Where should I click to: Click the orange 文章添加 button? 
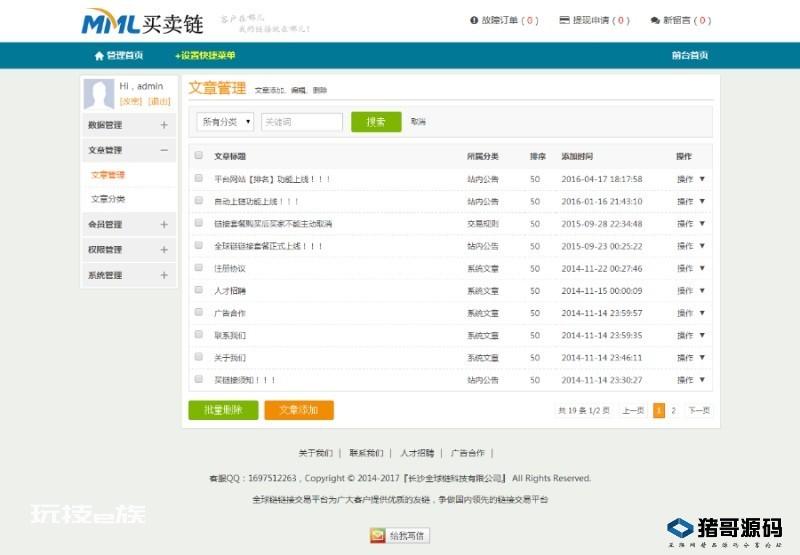pyautogui.click(x=299, y=410)
